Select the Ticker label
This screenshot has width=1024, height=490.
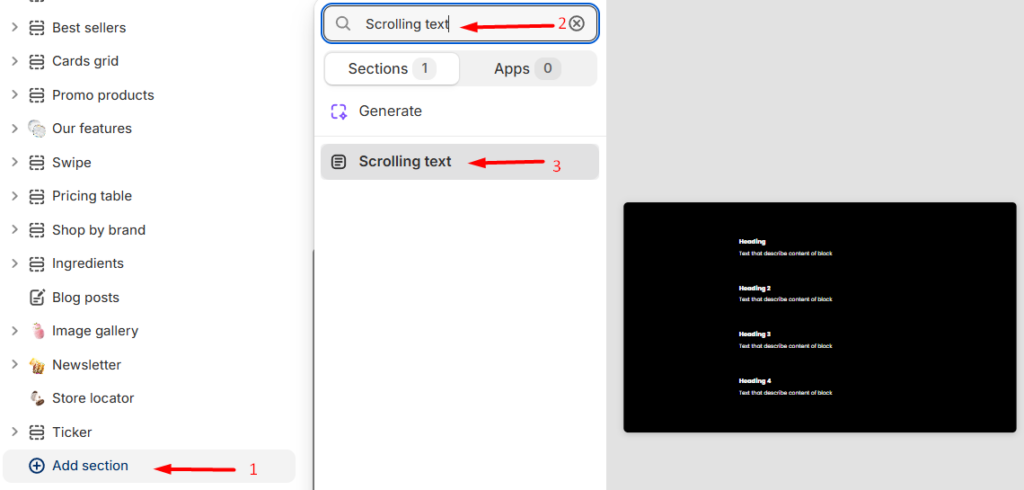(x=72, y=432)
